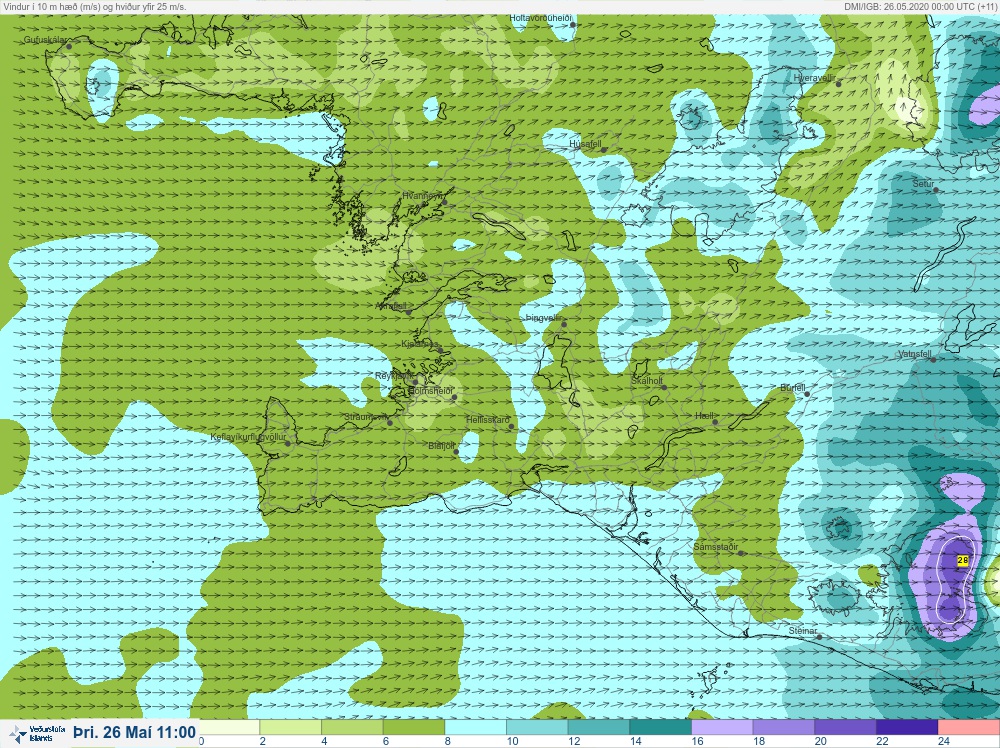This screenshot has height=748, width=1000.
Task: Select the Bláfjöll station label
Action: pyautogui.click(x=443, y=446)
